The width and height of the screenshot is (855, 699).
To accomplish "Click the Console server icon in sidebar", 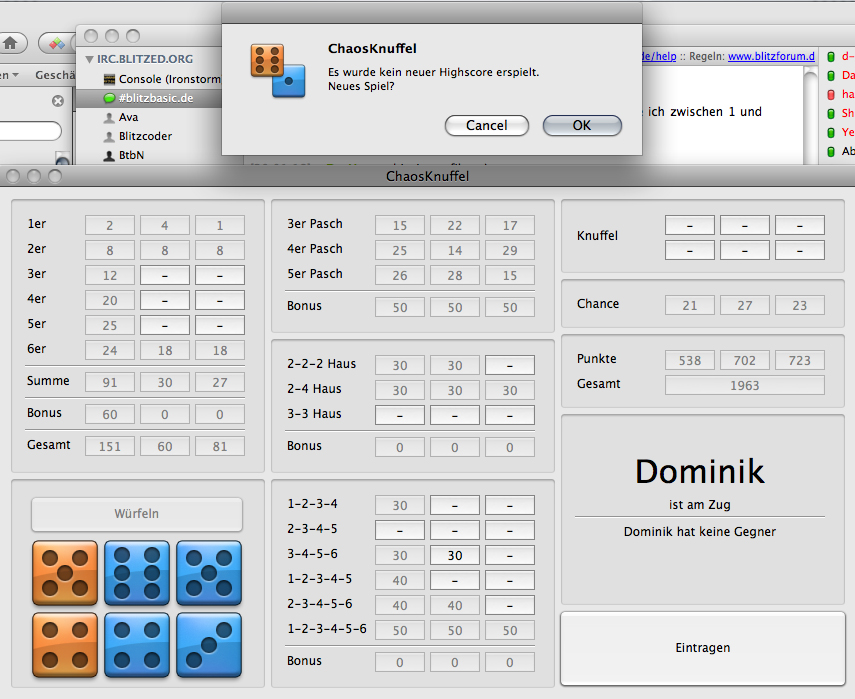I will (109, 79).
